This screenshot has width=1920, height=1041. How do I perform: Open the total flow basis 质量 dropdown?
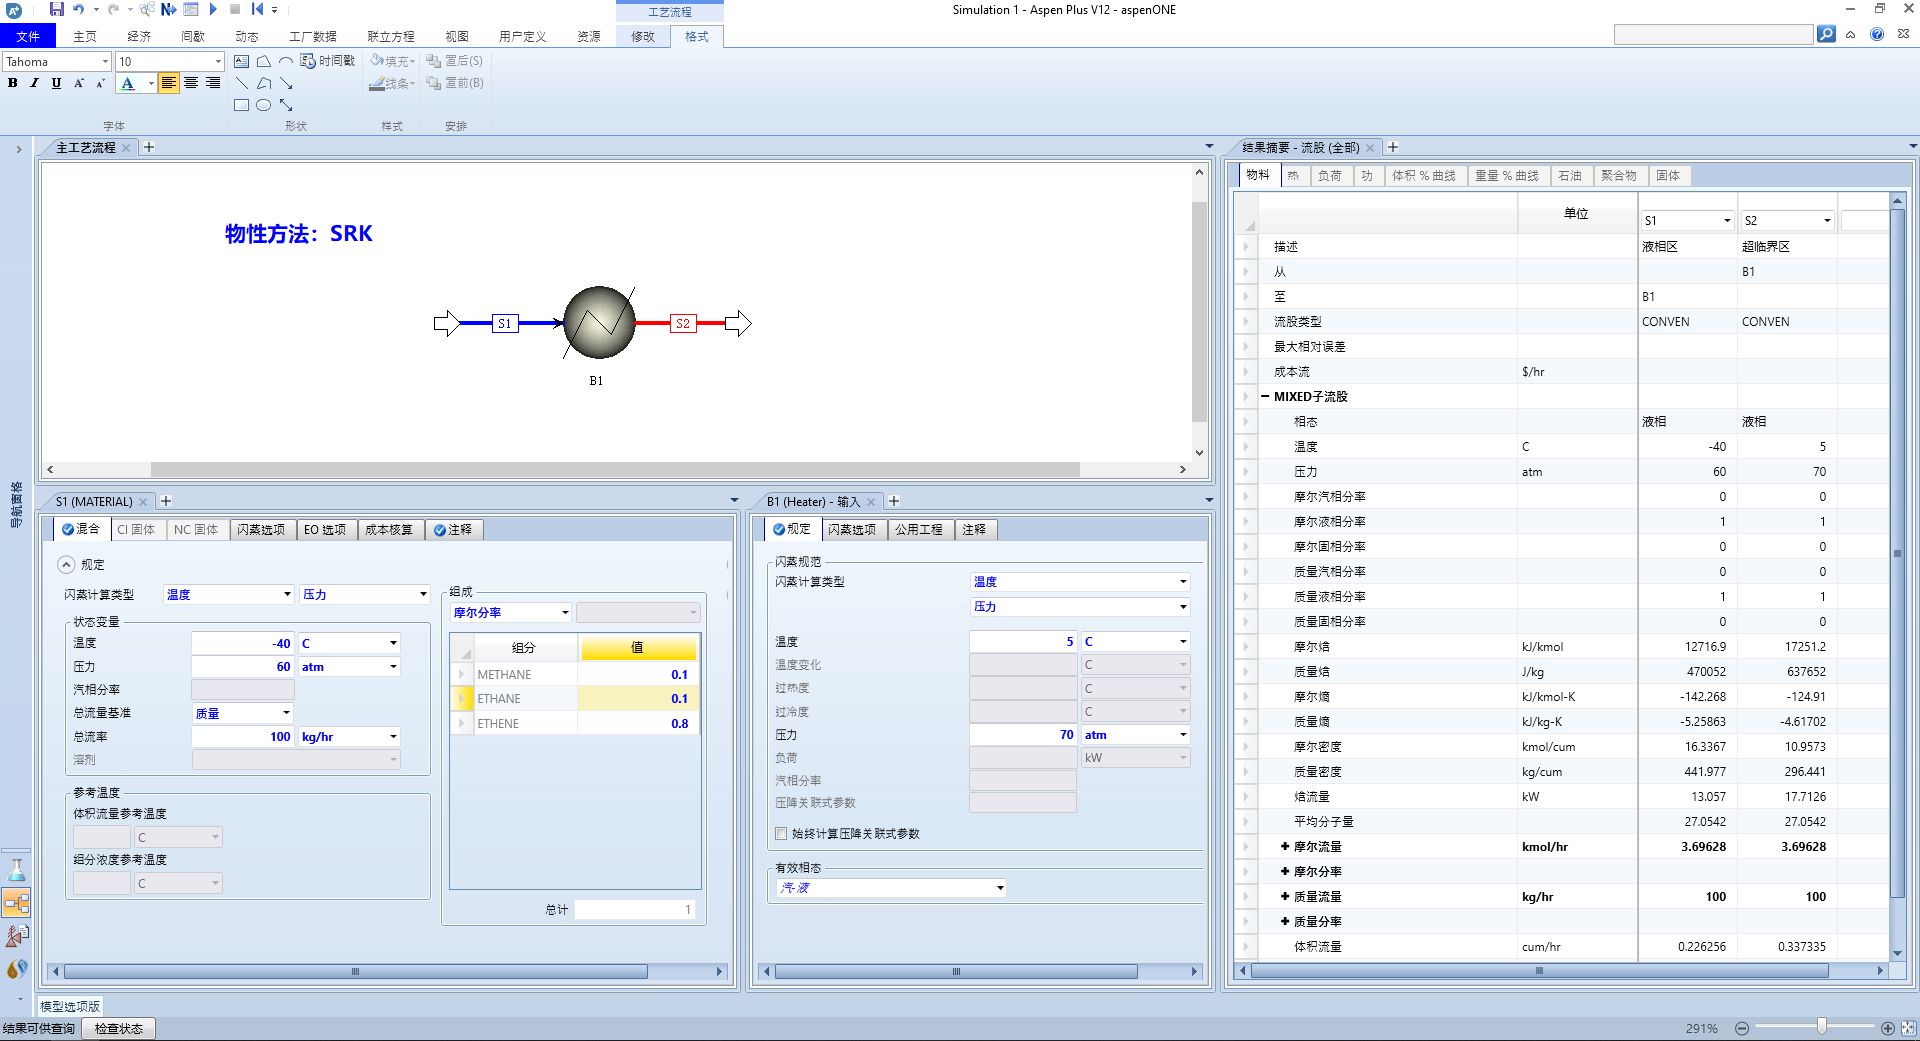pos(286,713)
